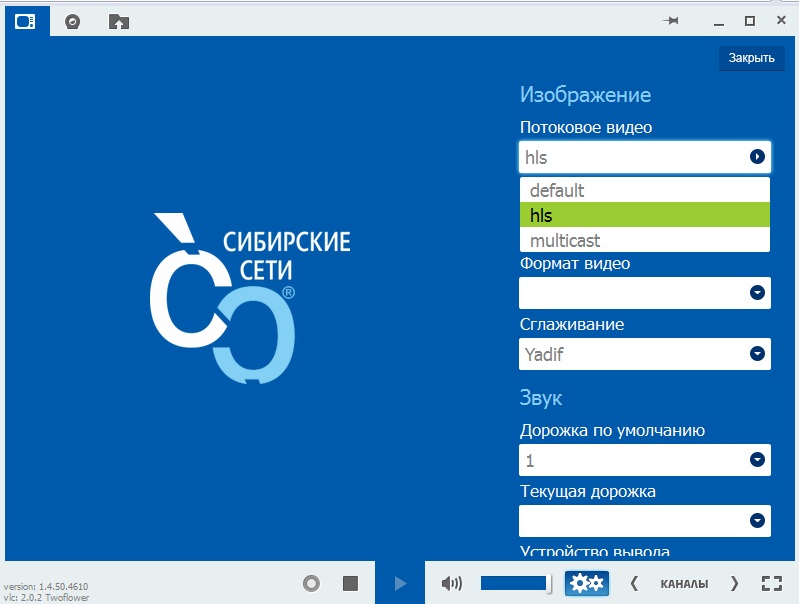
Task: Go to next channel arrow
Action: click(x=734, y=583)
